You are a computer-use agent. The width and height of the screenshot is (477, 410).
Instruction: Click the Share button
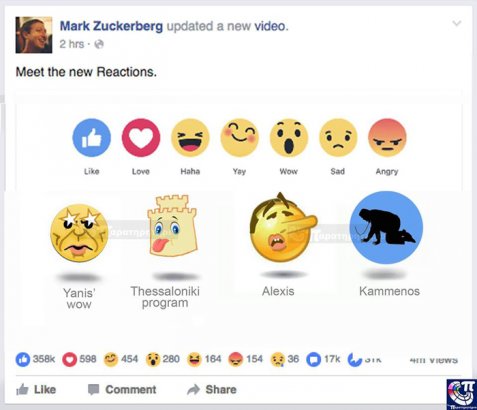pyautogui.click(x=212, y=389)
